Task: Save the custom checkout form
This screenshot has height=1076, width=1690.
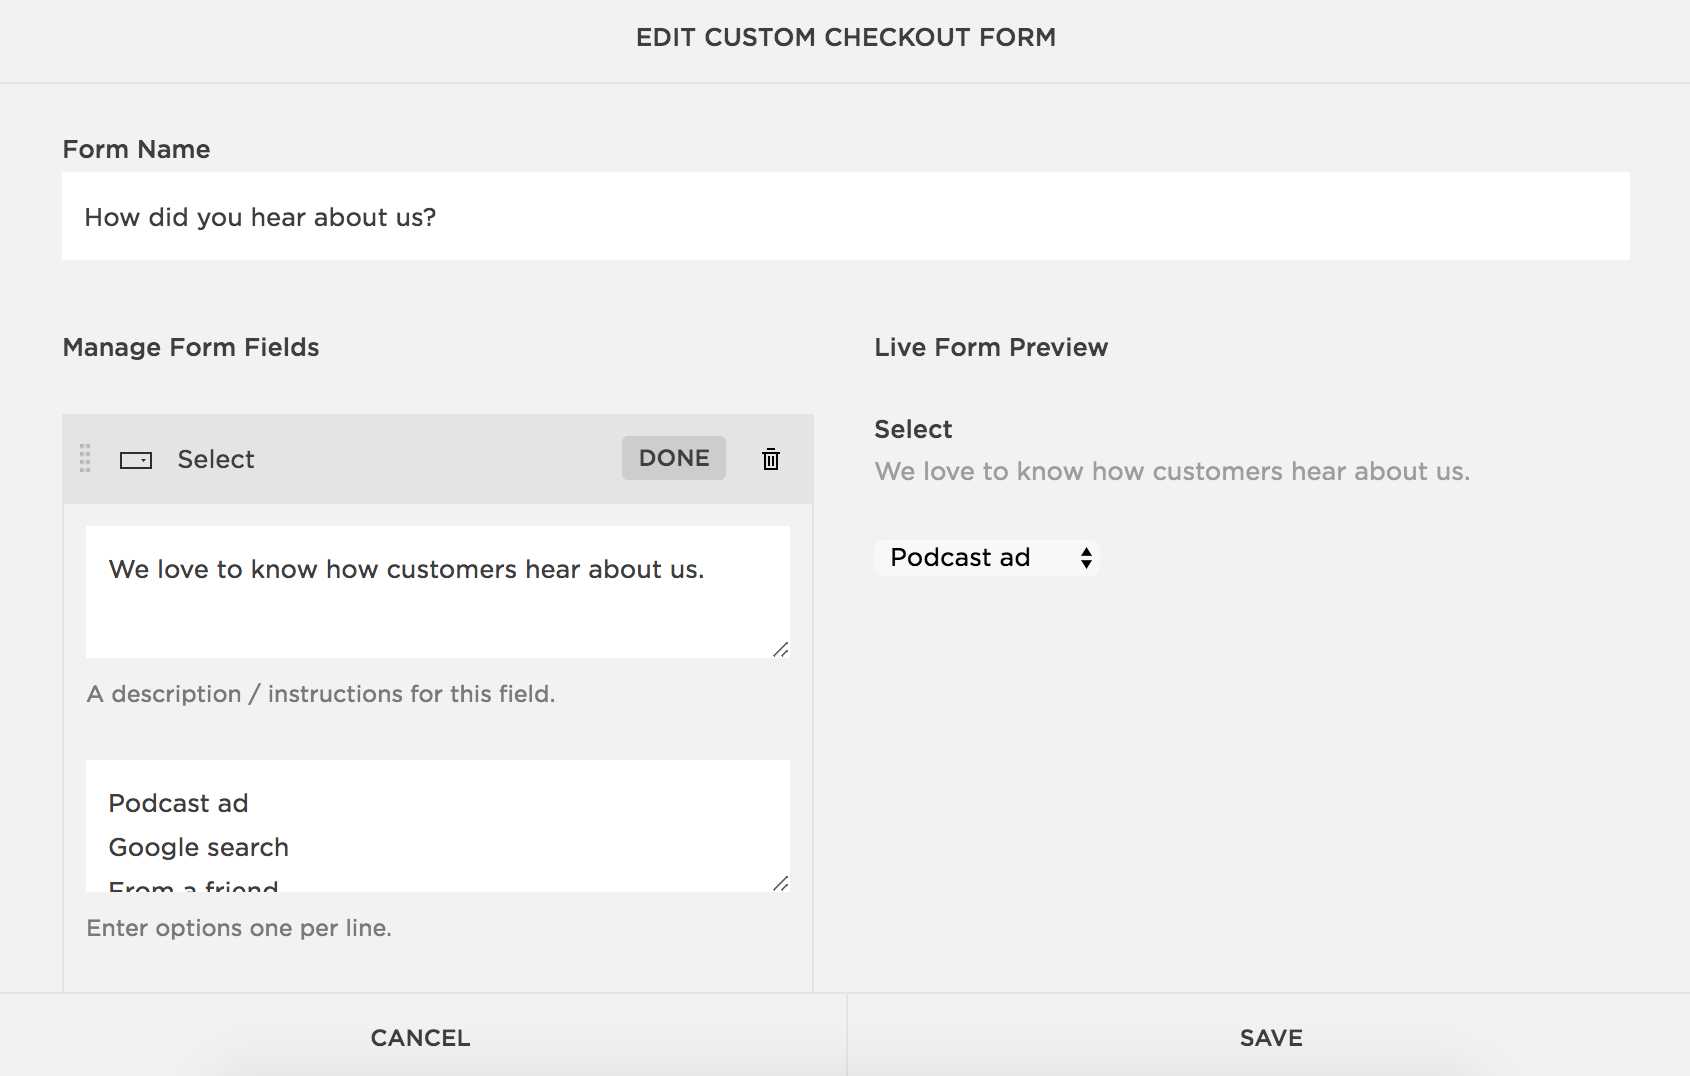Action: click(x=1270, y=1038)
